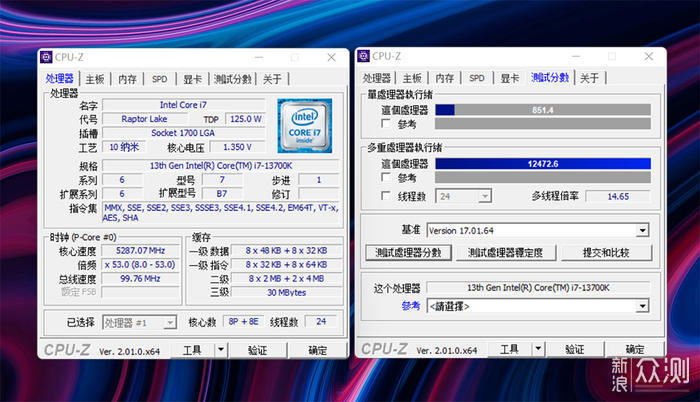Click 工具 button in right window
Image resolution: width=700 pixels, height=402 pixels.
[509, 349]
